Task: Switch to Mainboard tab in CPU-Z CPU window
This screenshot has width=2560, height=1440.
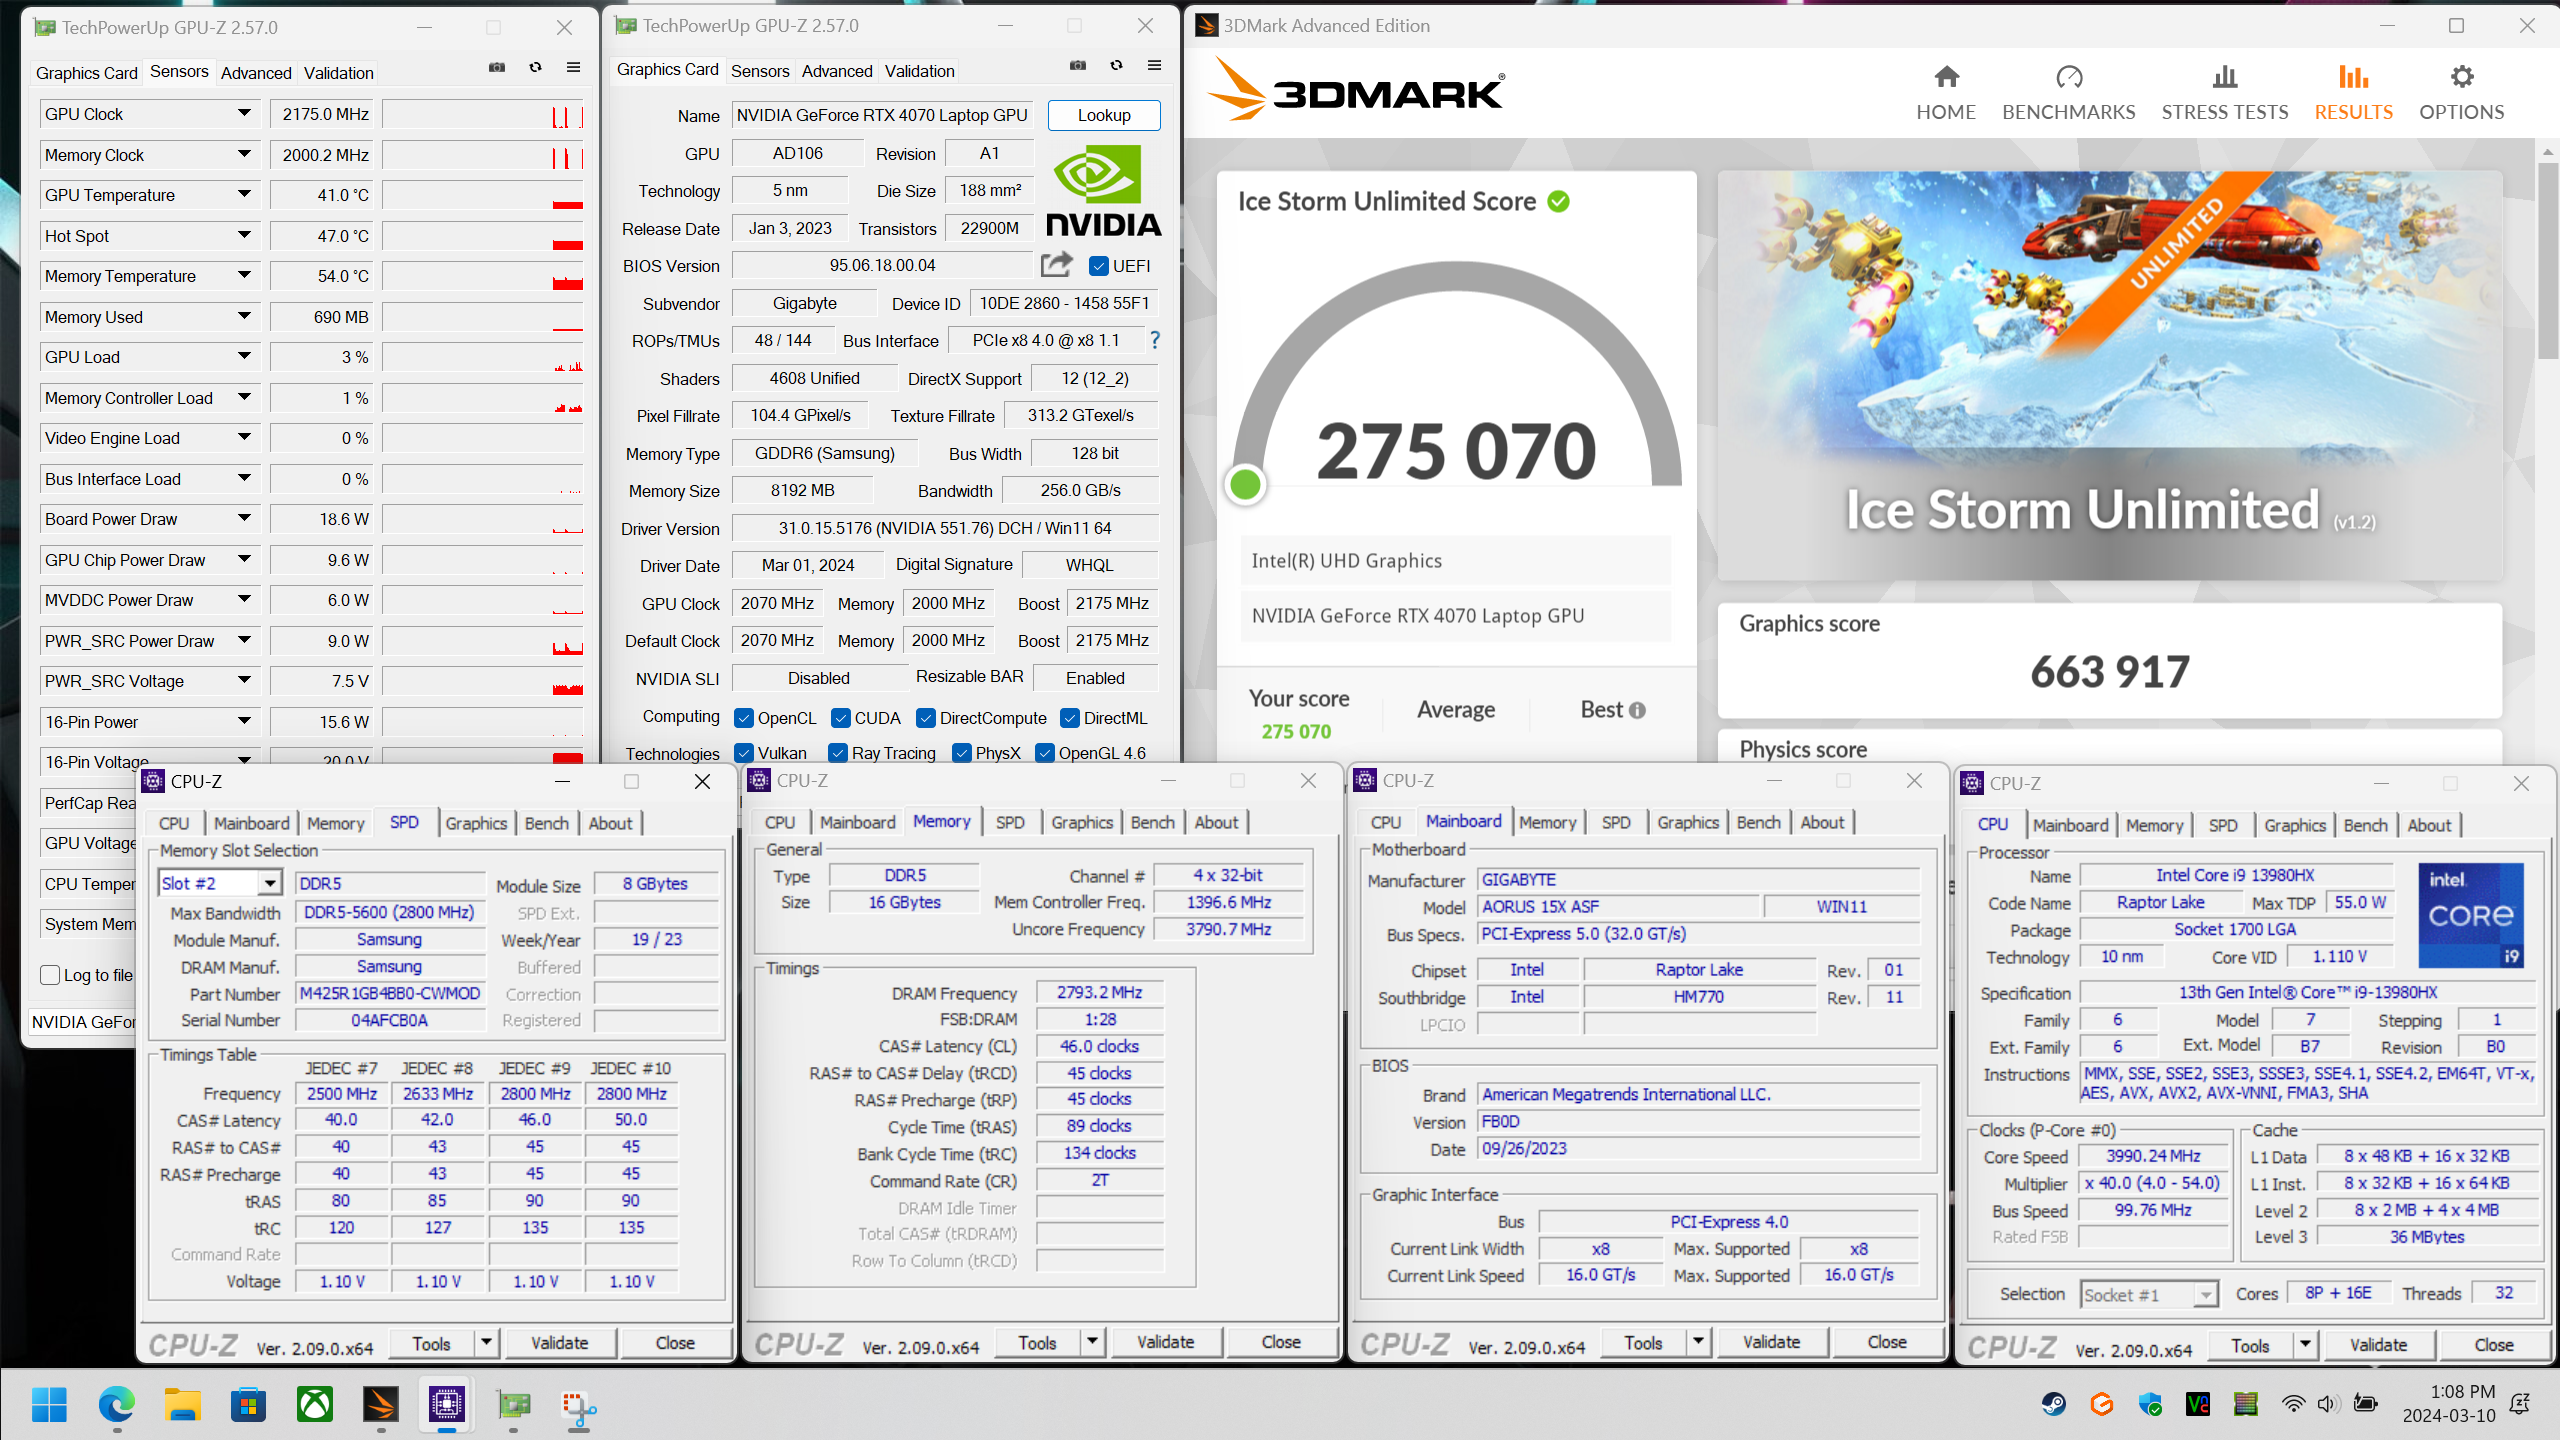Action: pos(2070,825)
